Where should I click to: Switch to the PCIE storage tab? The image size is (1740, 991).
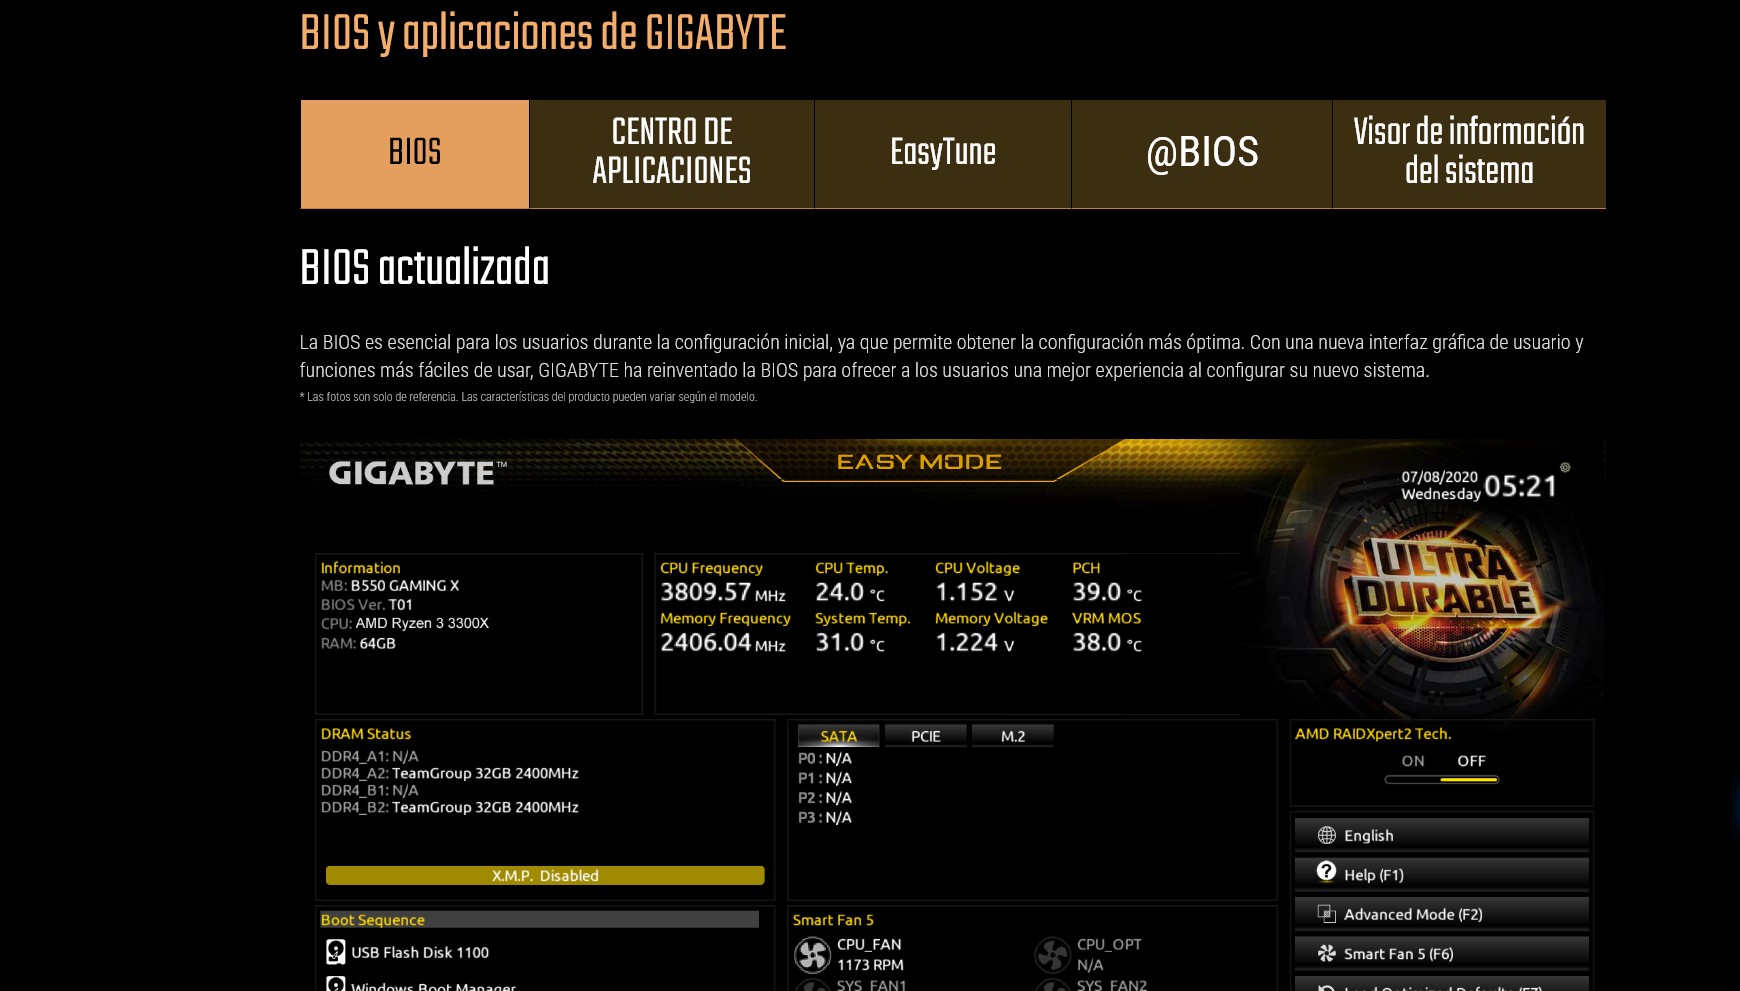coord(926,736)
